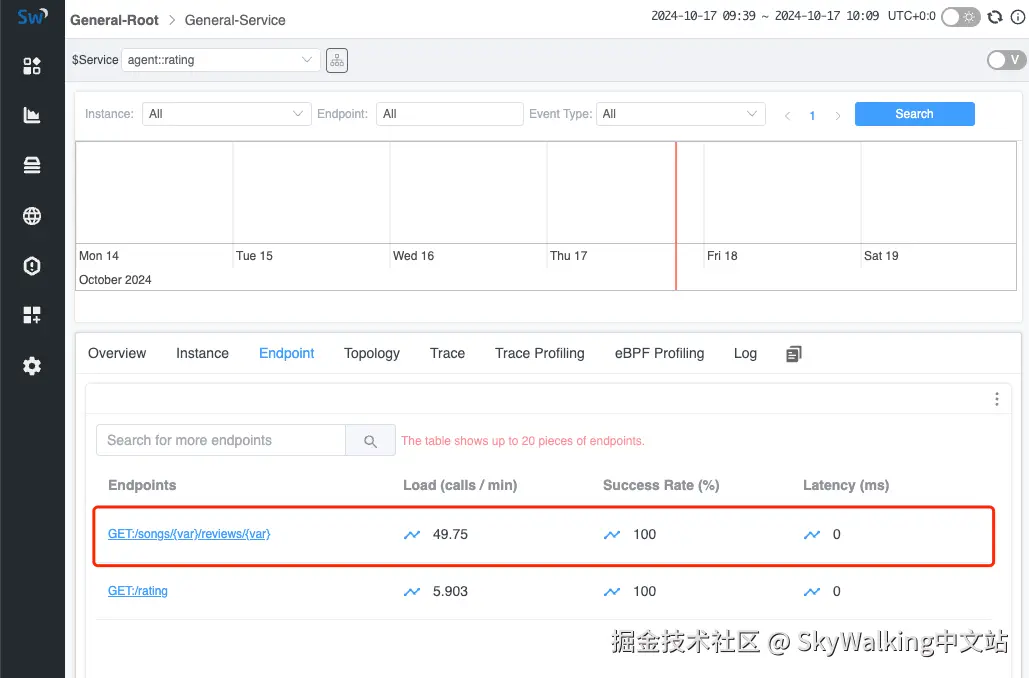Screen dimensions: 1029x678
Task: Click the info icon in header
Action: point(1017,16)
